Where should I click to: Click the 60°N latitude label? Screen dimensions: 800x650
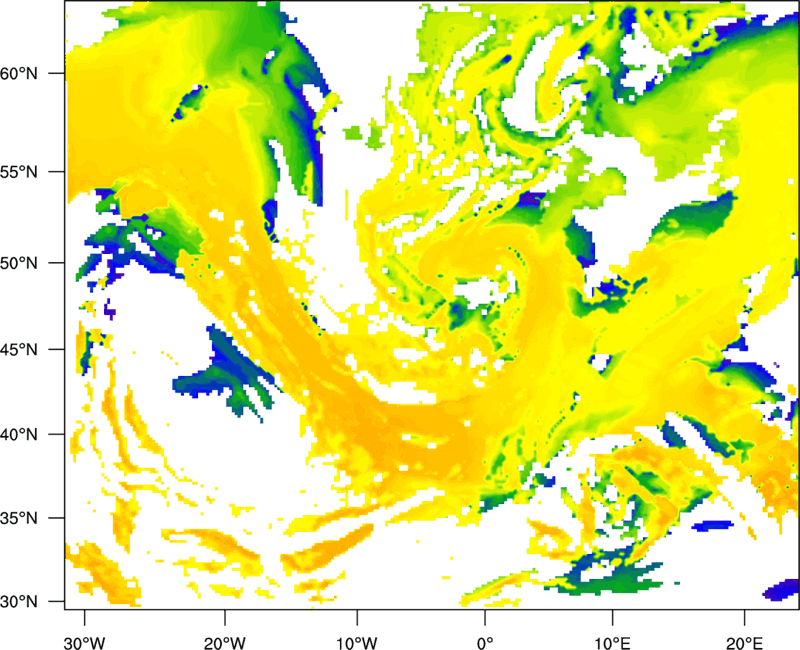19,73
